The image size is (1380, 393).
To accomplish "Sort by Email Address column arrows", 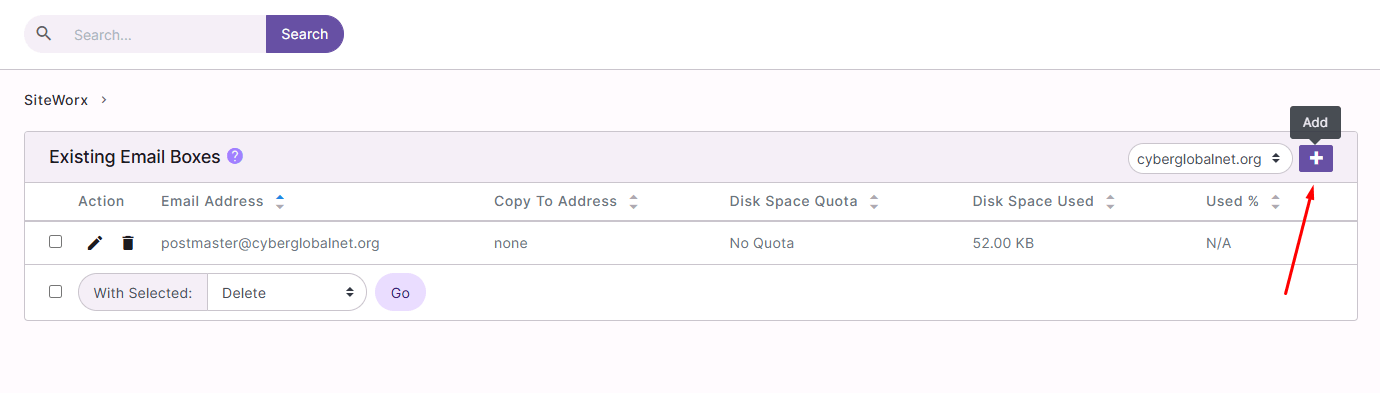I will click(x=280, y=201).
